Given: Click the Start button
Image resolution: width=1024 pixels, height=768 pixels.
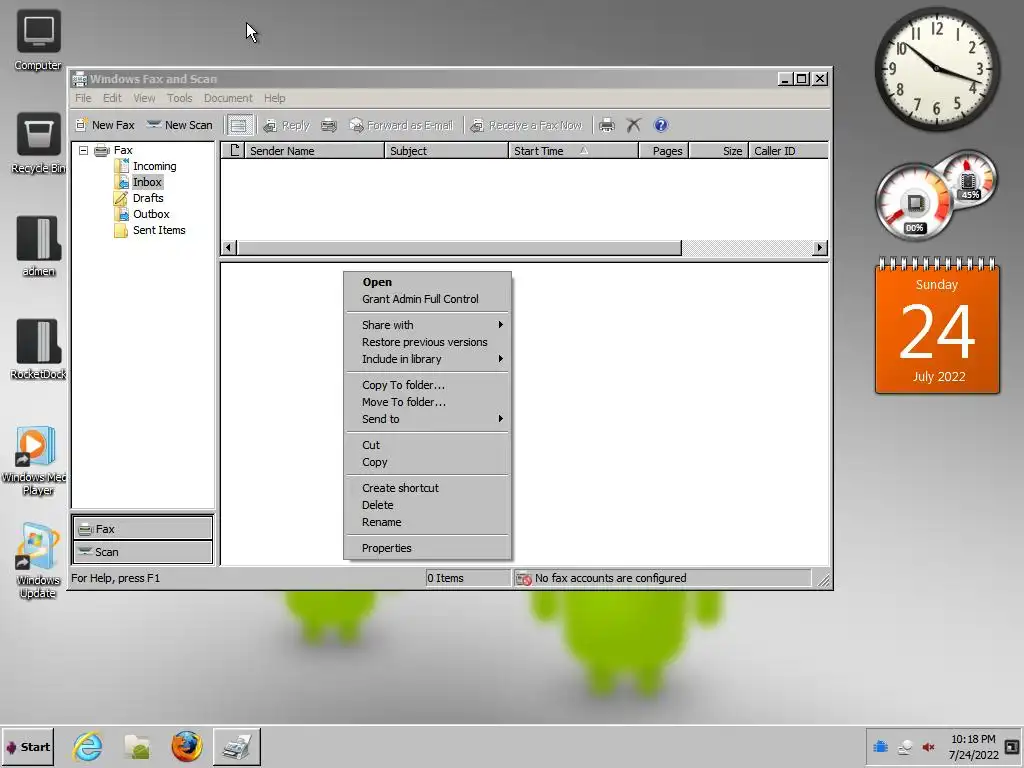Looking at the screenshot, I should click(x=28, y=747).
